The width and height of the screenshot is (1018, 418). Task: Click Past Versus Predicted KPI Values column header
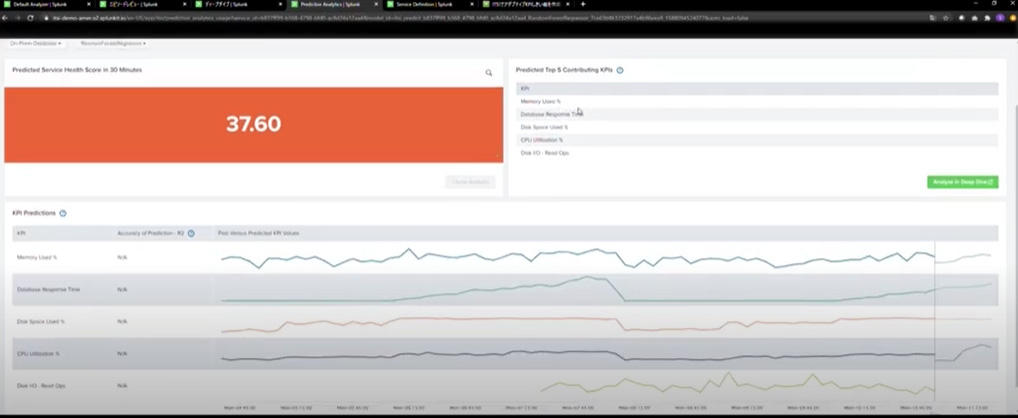point(259,233)
